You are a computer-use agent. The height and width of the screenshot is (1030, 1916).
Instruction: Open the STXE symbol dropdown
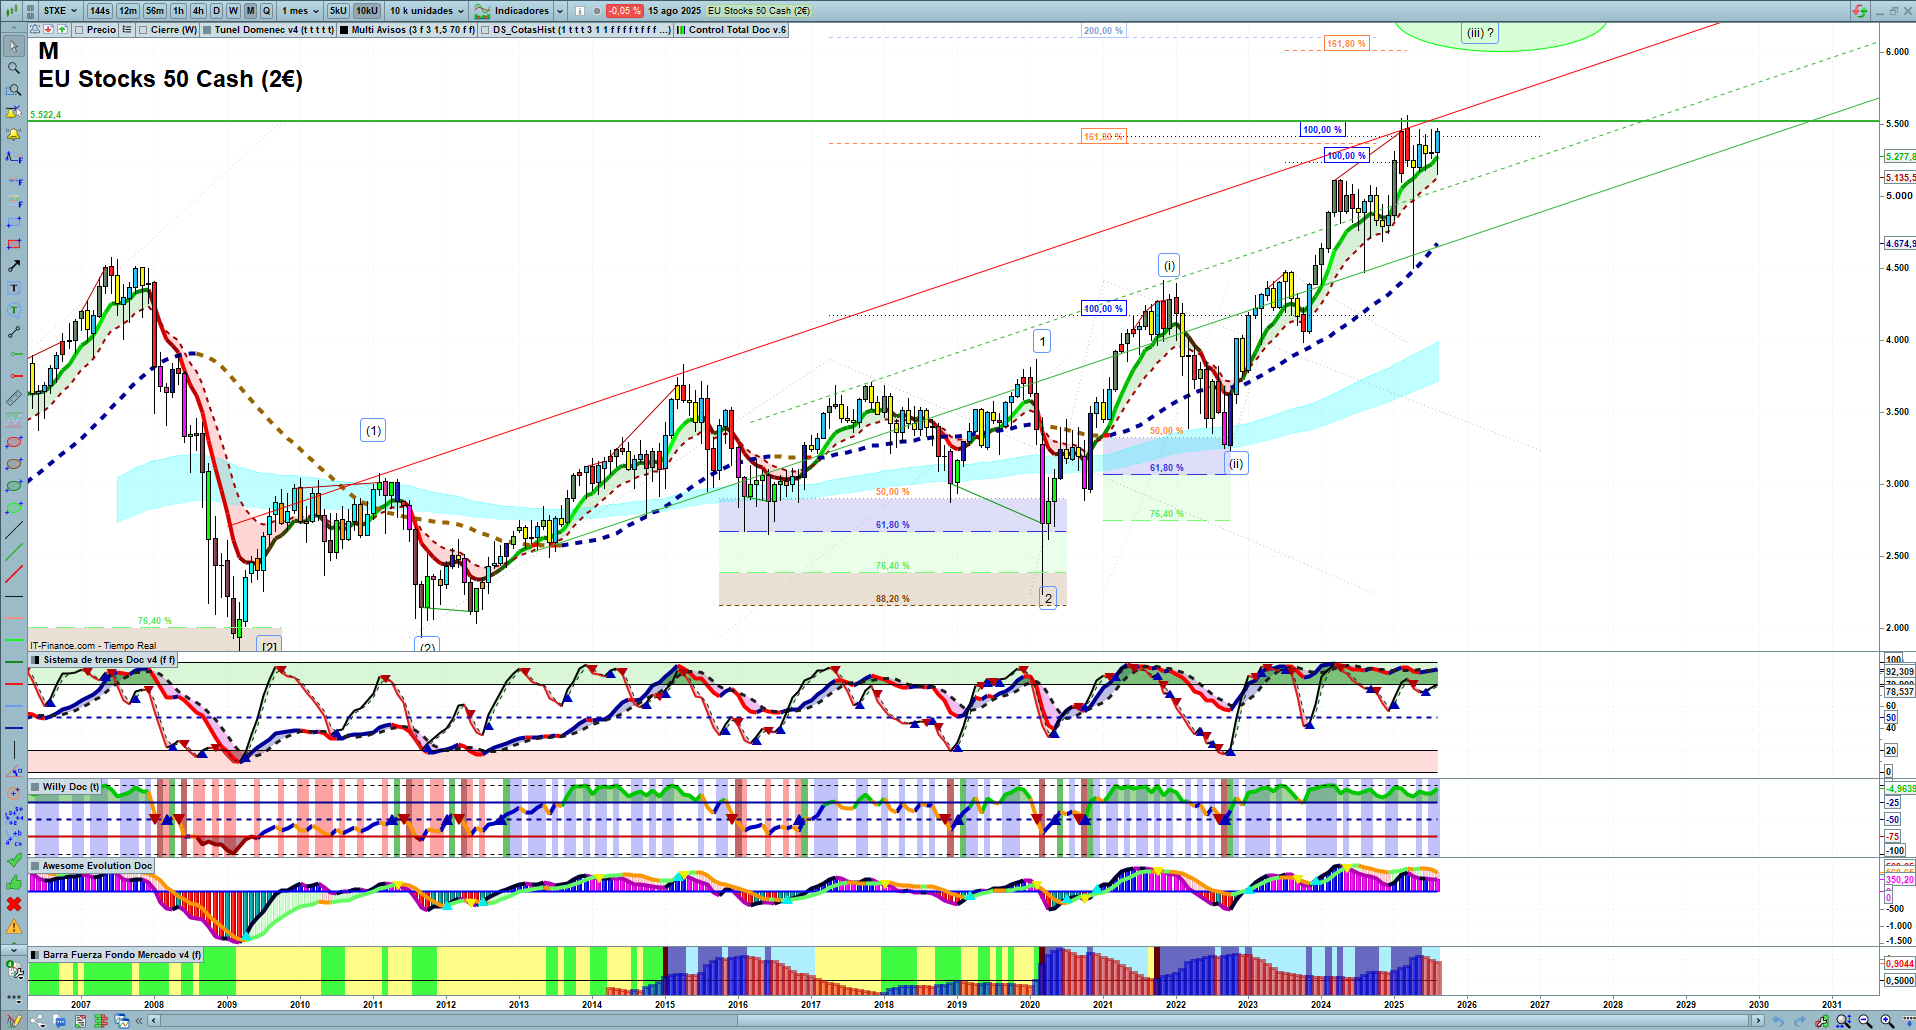tap(59, 11)
